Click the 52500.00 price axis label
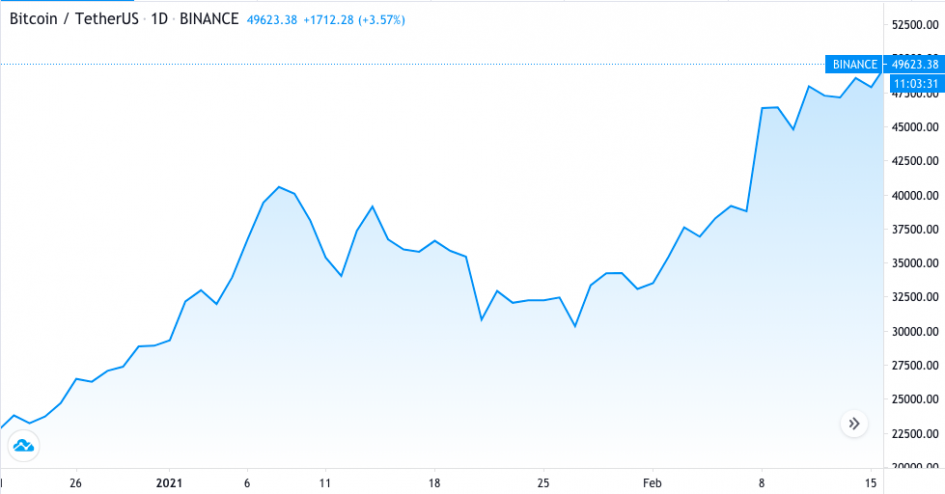Viewport: 945px width, 494px height. [915, 25]
